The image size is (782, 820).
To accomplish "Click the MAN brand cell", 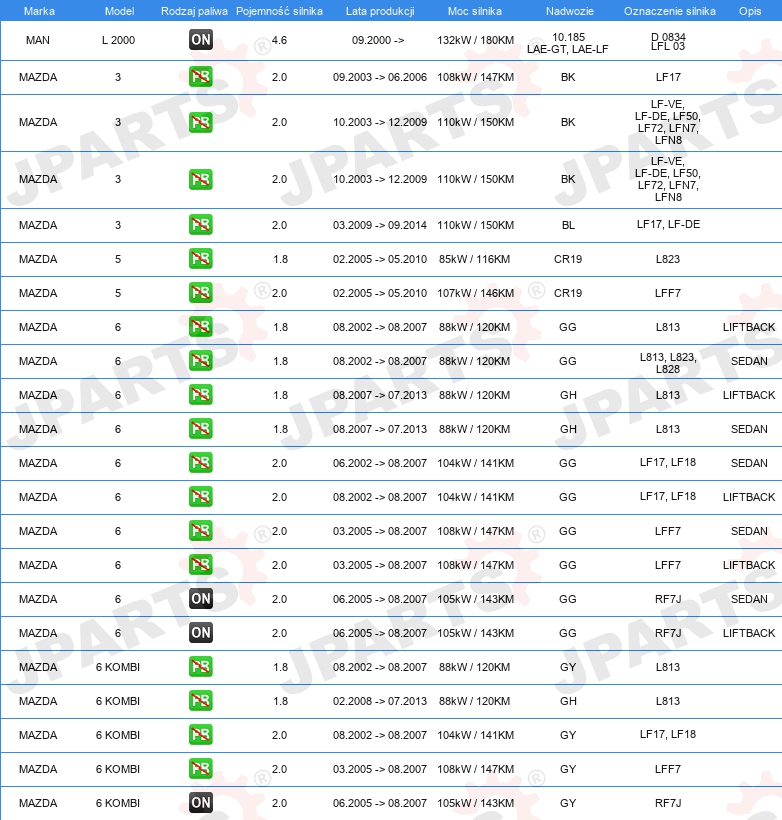I will [38, 40].
